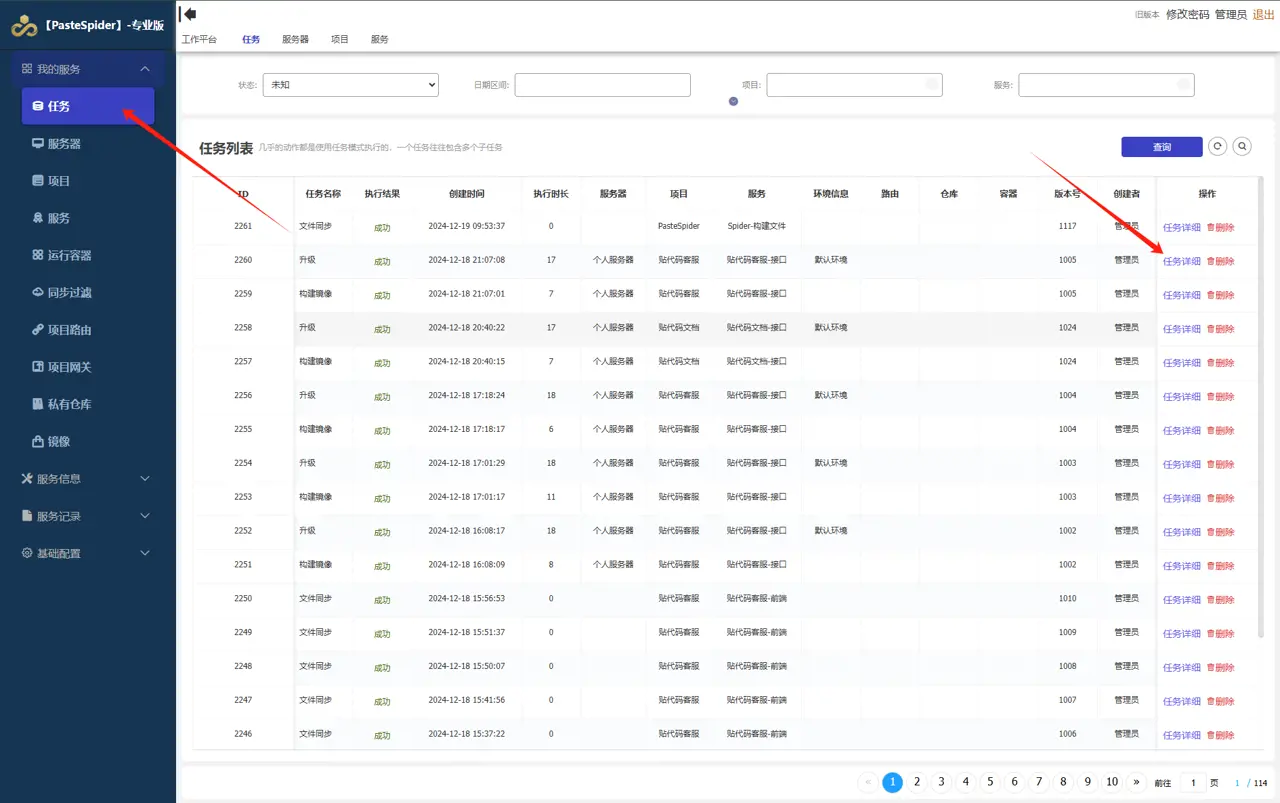Click the 版本号 1117 cell
The height and width of the screenshot is (803, 1280).
(1067, 226)
